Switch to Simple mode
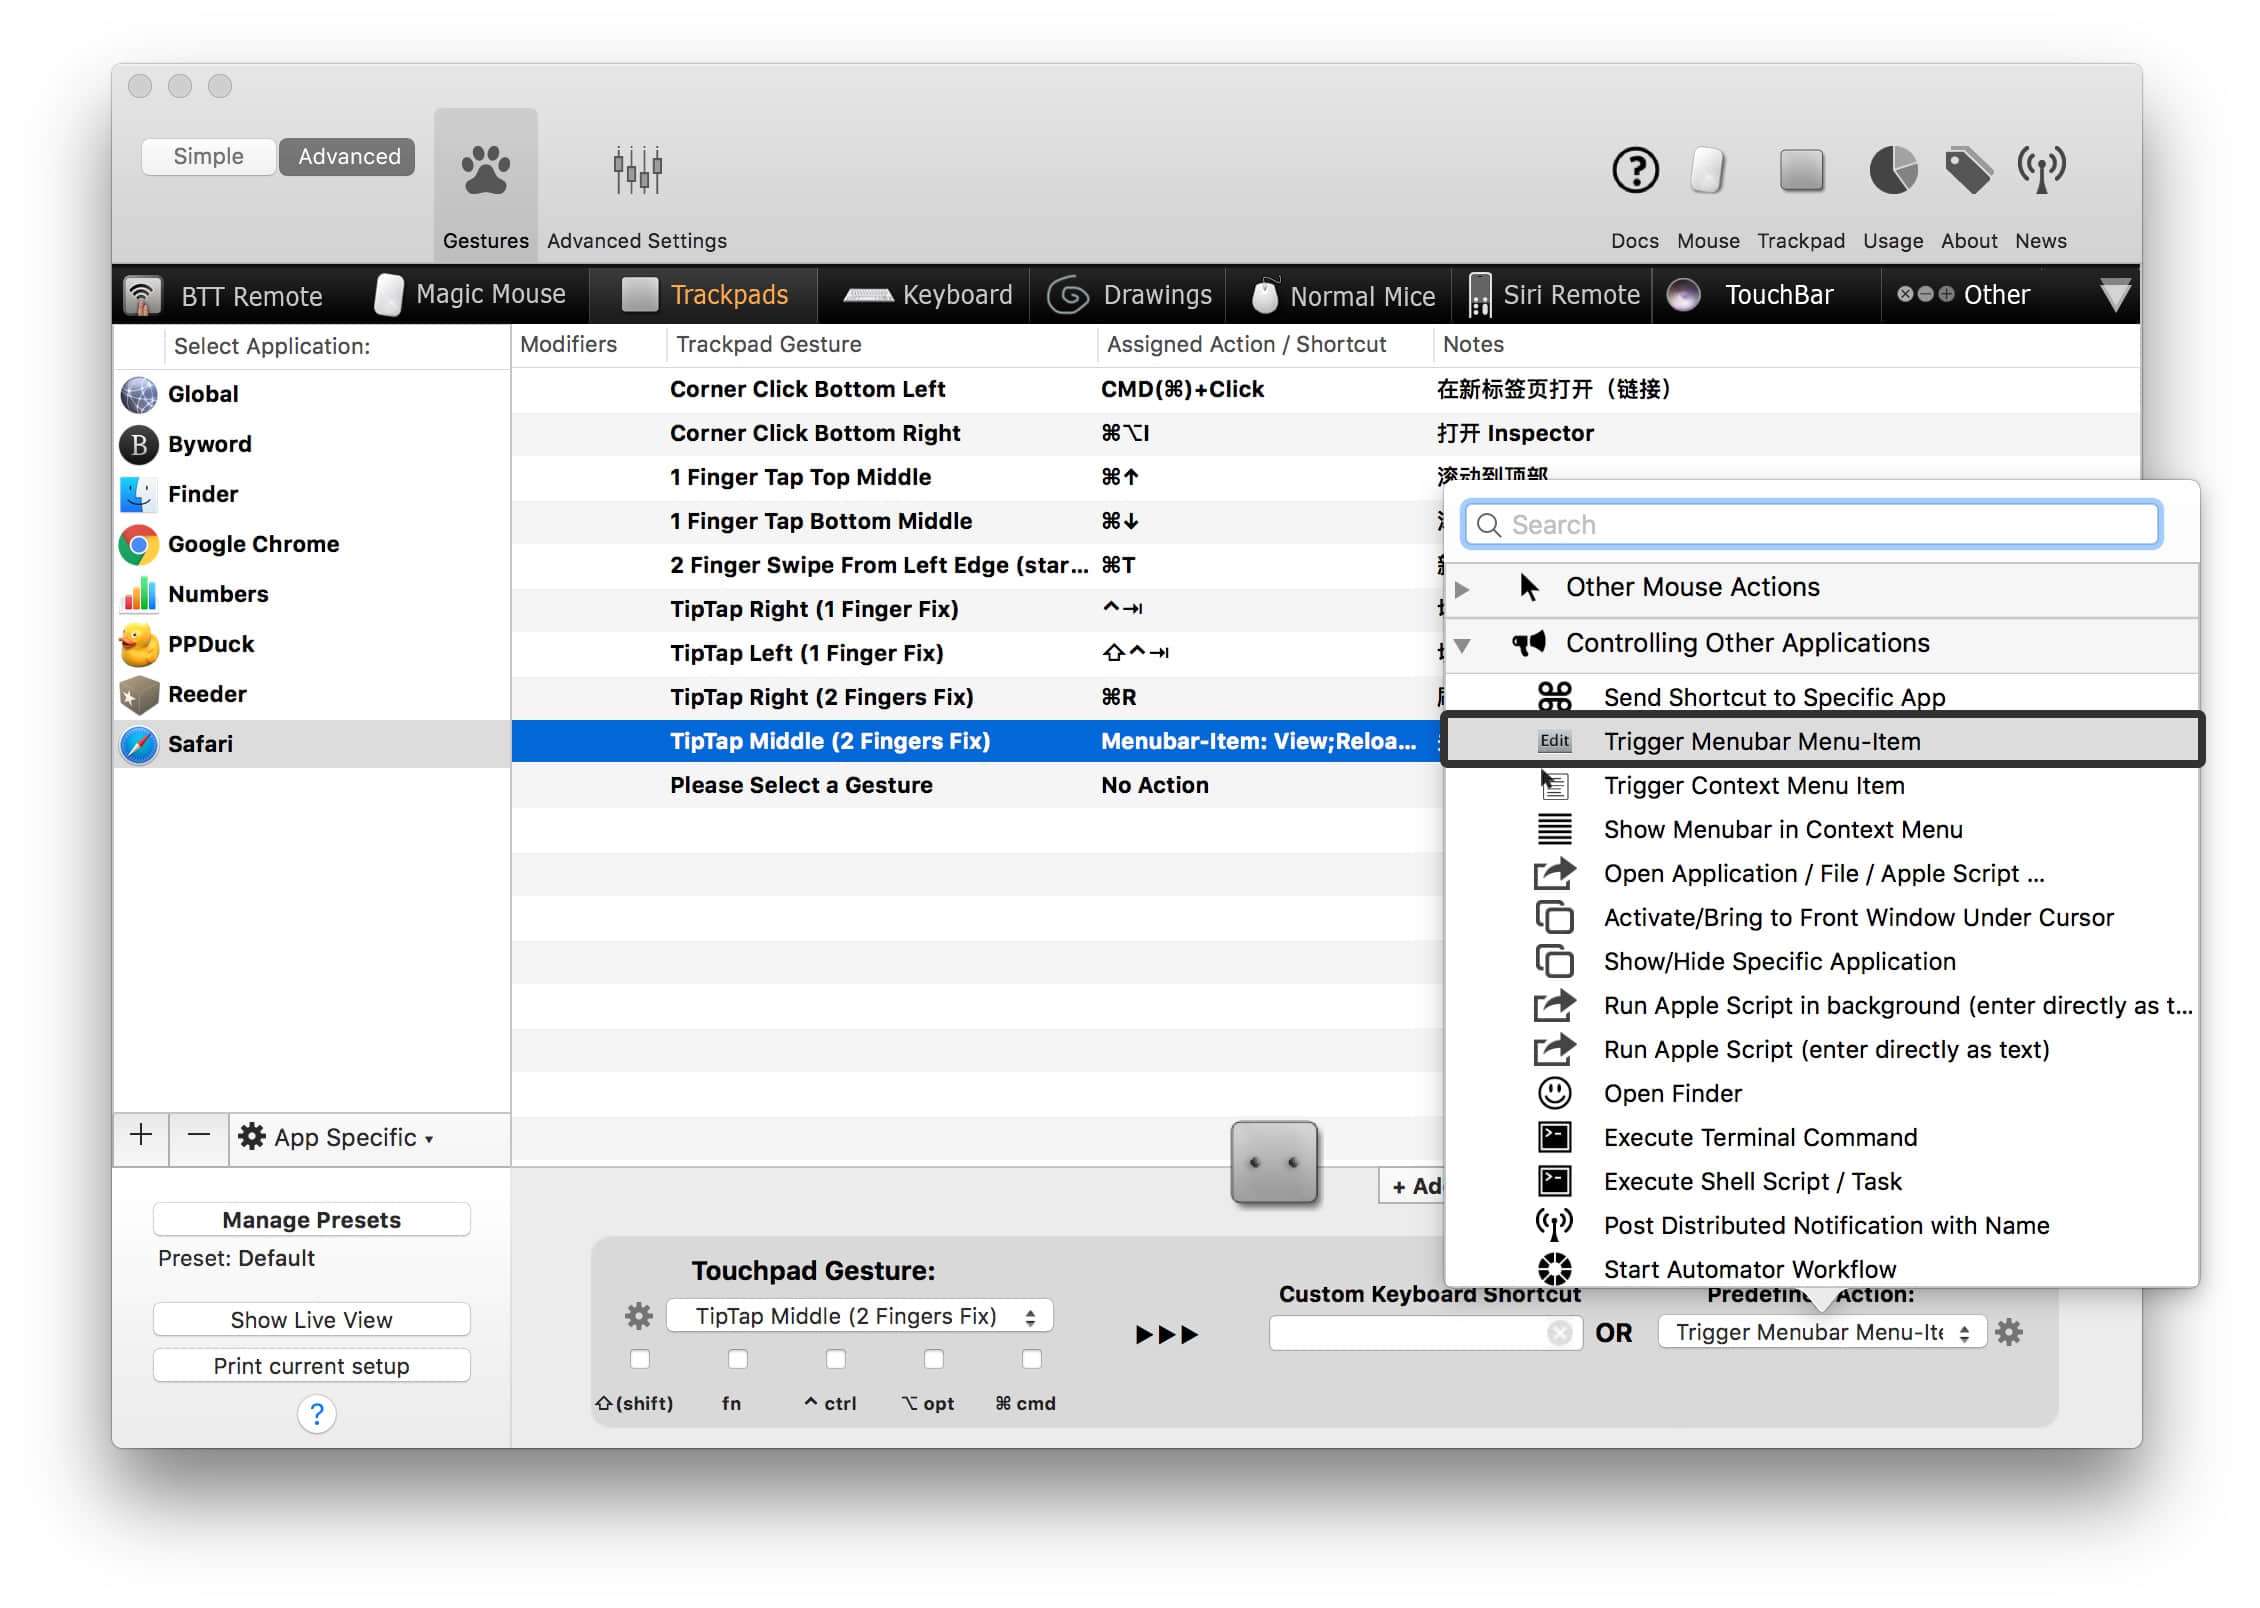 [208, 157]
